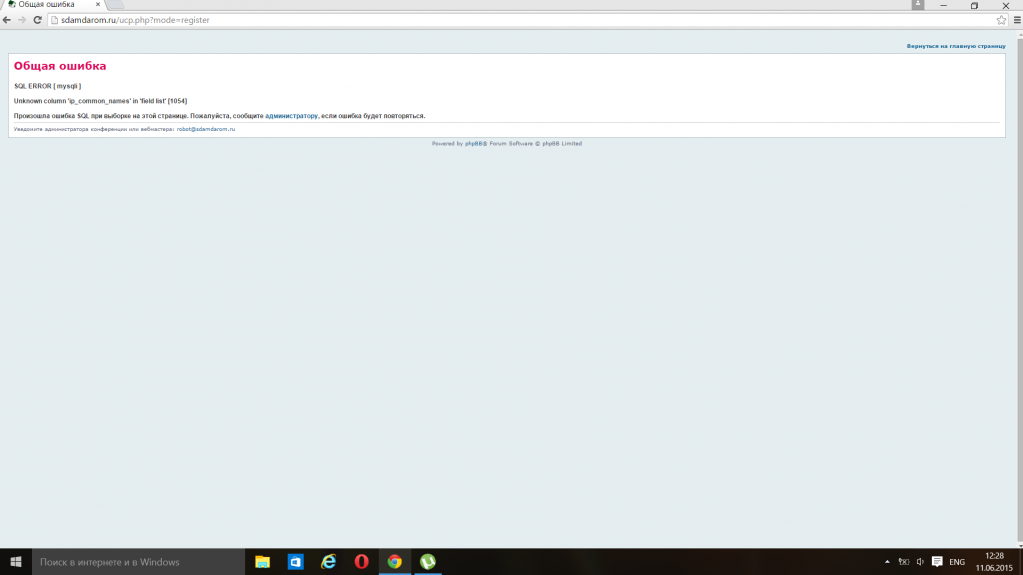The height and width of the screenshot is (575, 1023).
Task: Open the Chrome hamburger menu
Action: pos(1015,20)
